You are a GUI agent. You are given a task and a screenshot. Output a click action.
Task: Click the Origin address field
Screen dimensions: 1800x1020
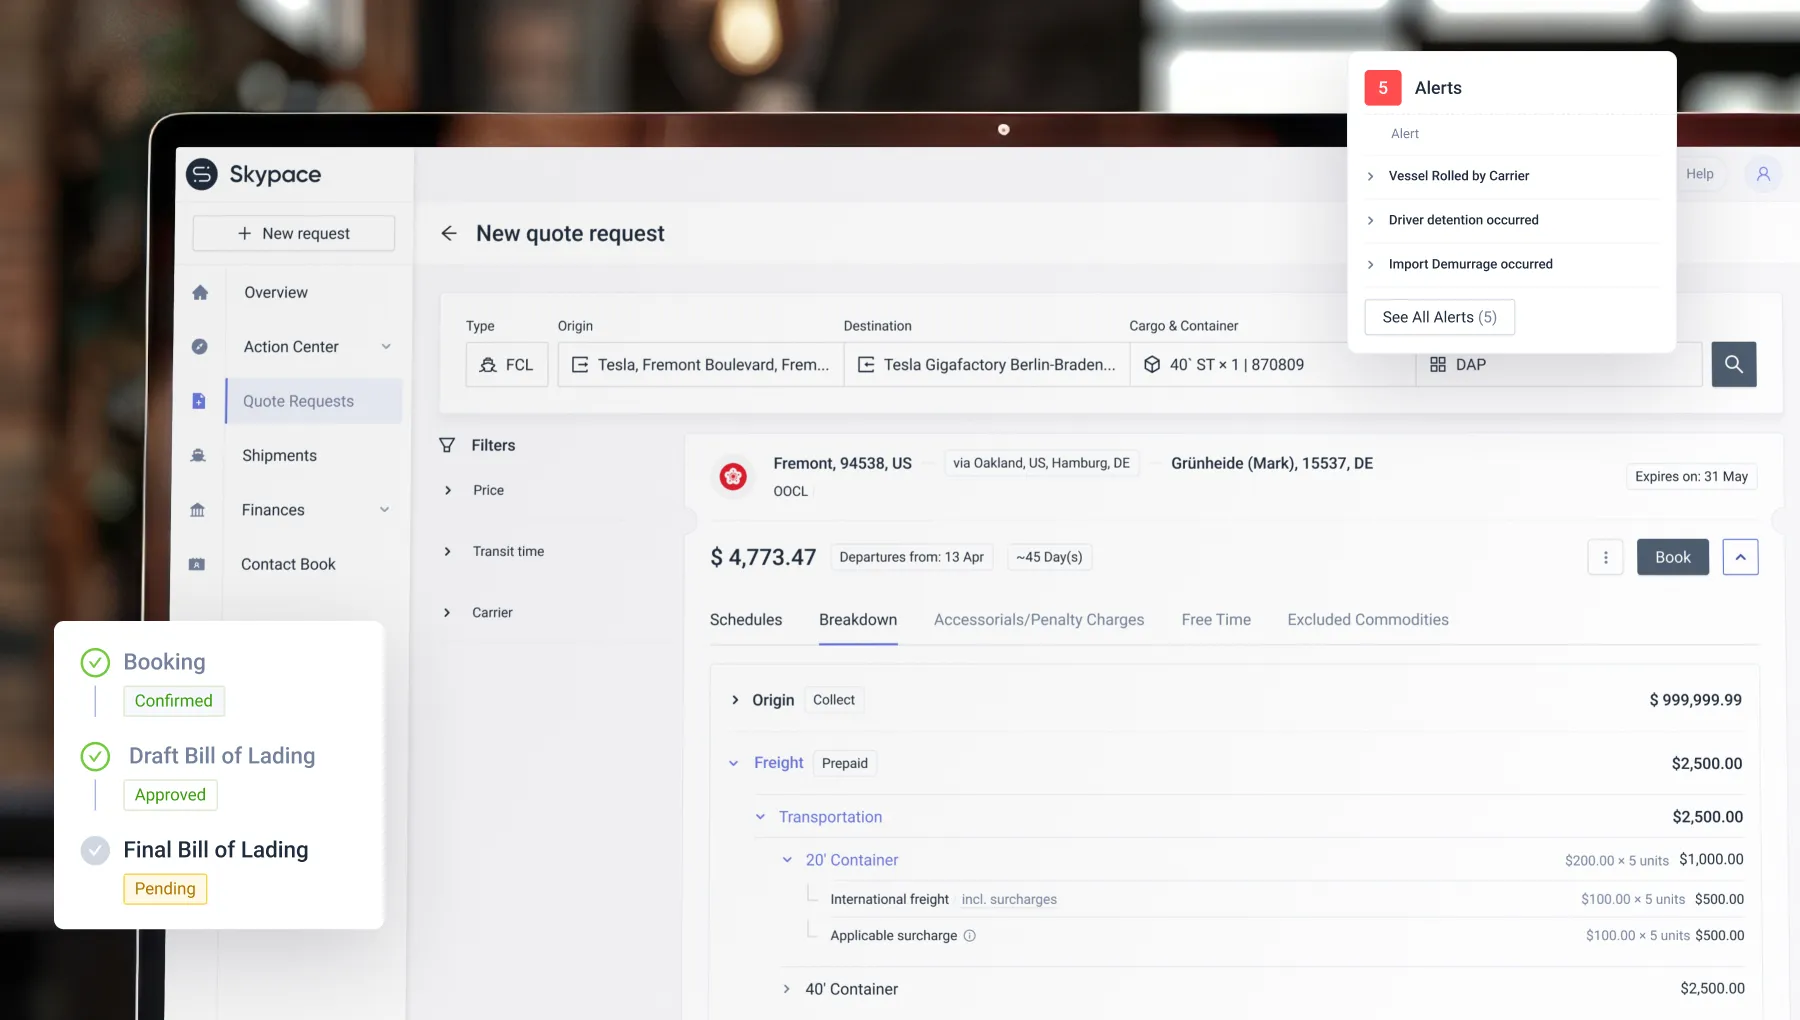click(701, 364)
